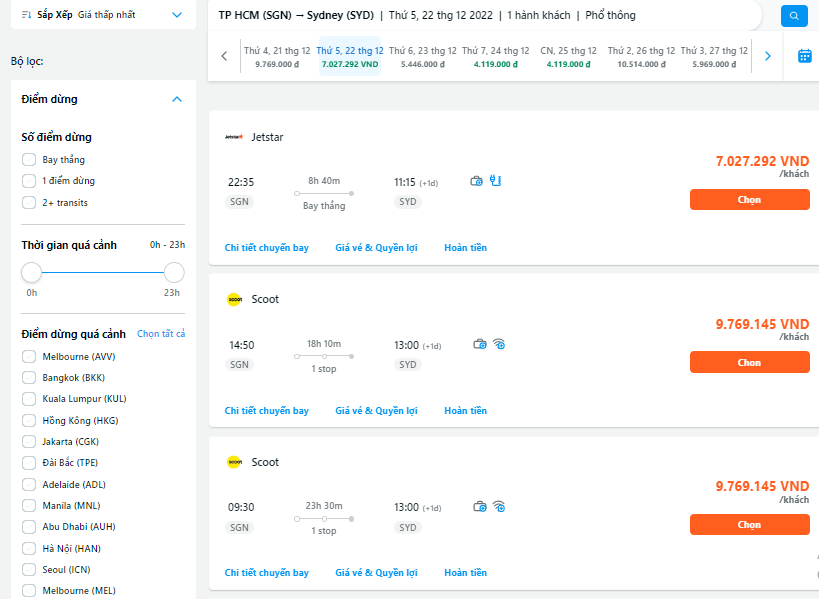Click the Jetstar flight baggage icon
Screen dimensions: 819x599
pos(477,181)
